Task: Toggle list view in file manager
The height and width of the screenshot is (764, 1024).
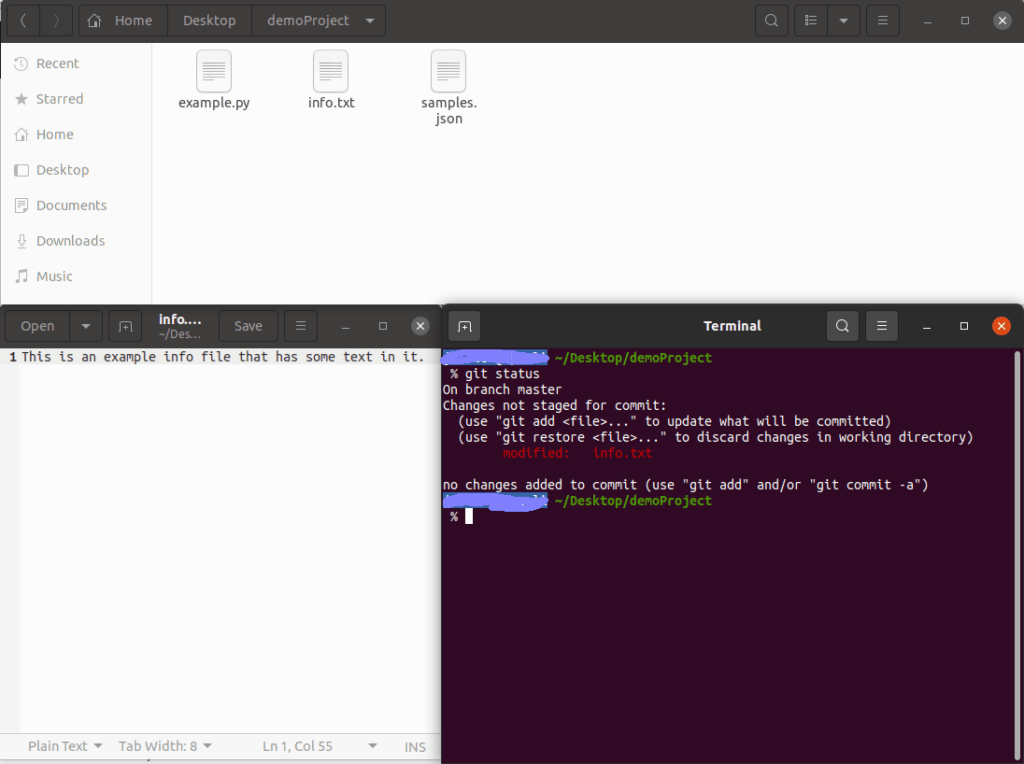Action: 810,20
